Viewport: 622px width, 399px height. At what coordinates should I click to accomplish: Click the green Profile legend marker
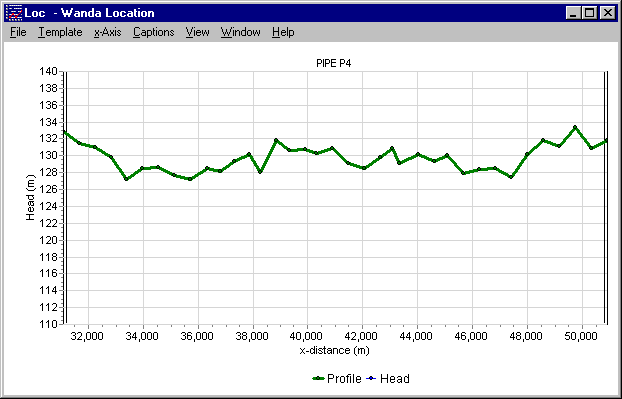click(319, 379)
